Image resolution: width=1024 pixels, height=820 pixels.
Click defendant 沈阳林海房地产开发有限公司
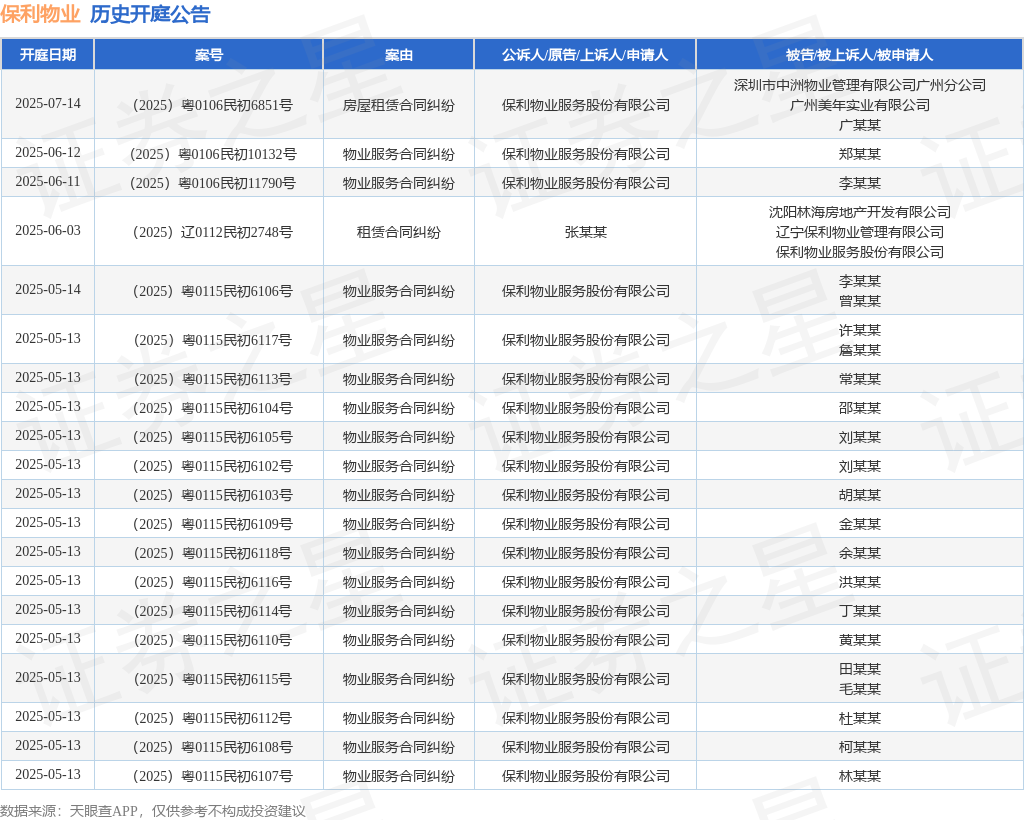click(x=859, y=212)
